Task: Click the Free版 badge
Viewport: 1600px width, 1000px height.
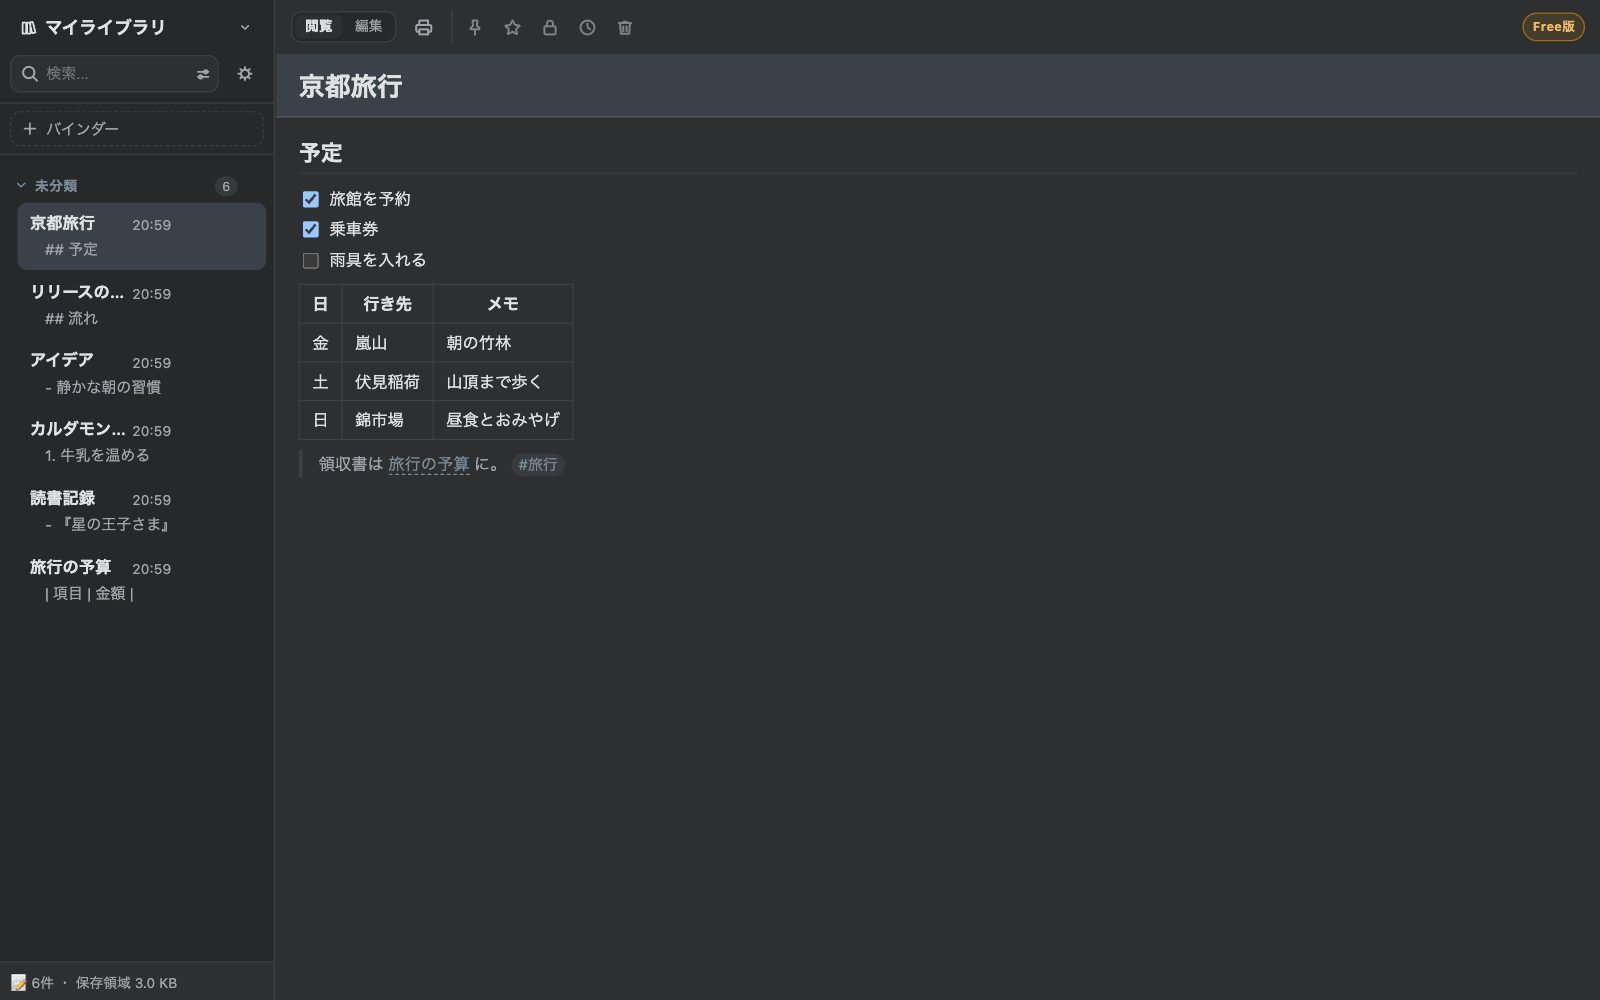Action: [x=1553, y=27]
